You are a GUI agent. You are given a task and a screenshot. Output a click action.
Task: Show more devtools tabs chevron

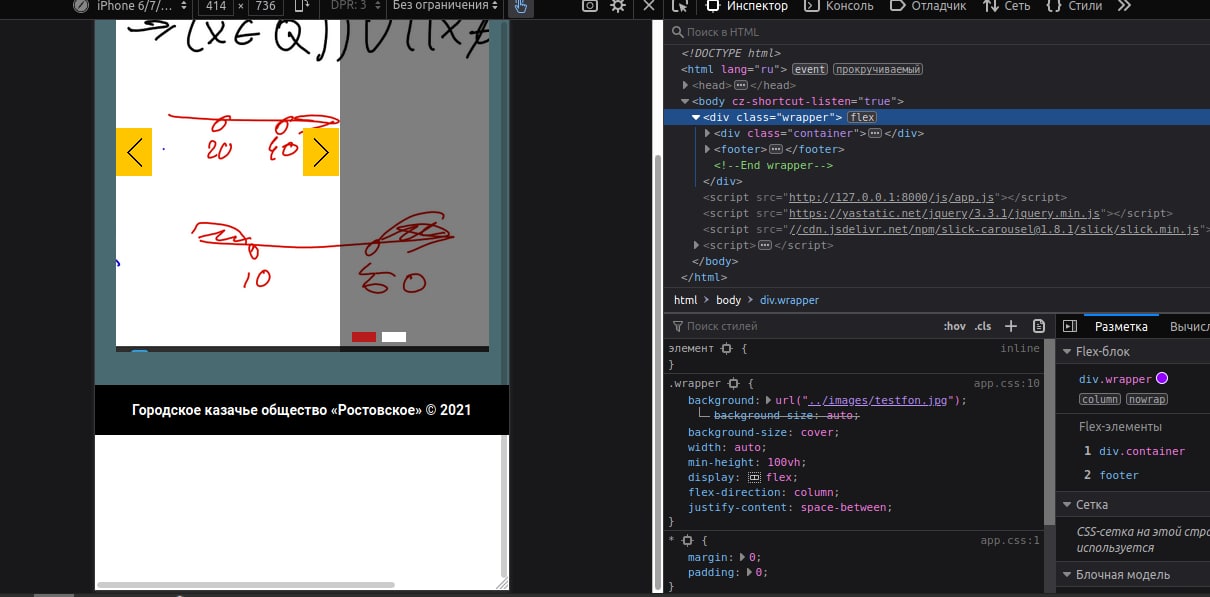[1124, 6]
